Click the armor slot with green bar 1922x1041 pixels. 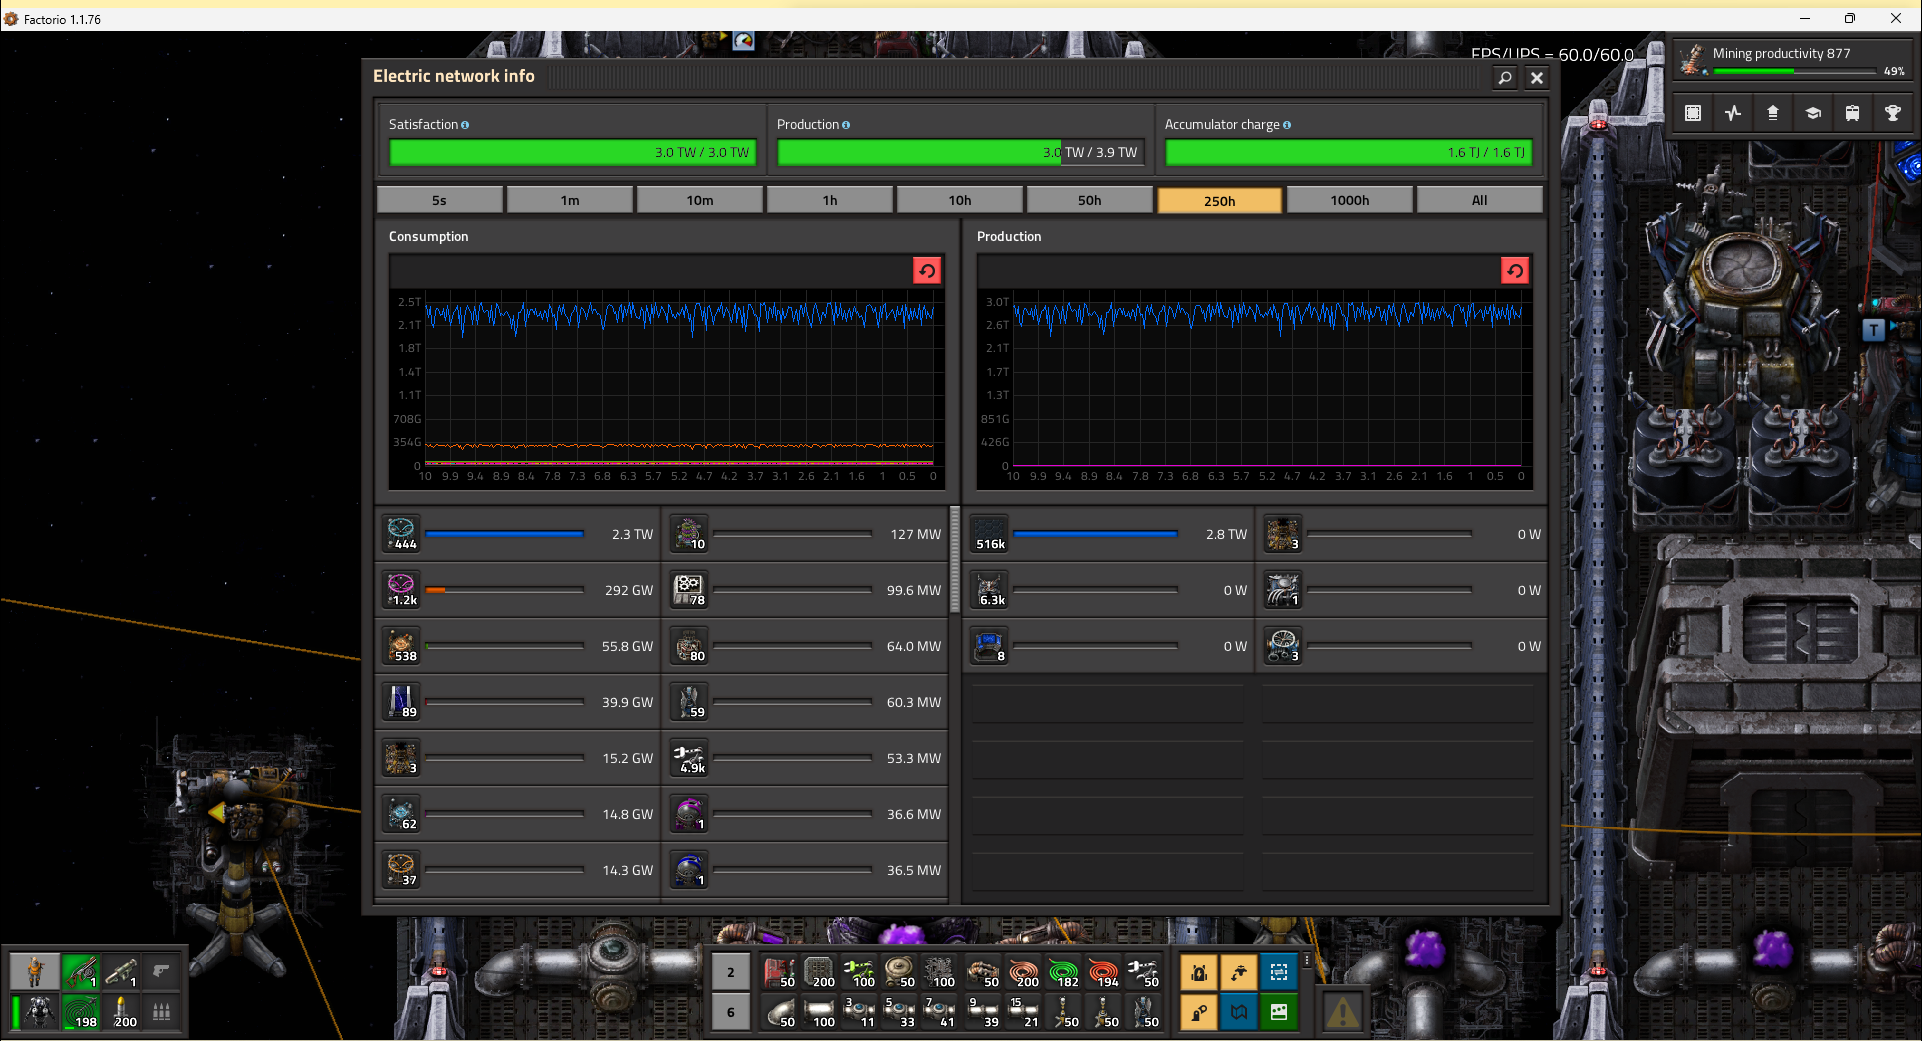click(35, 1011)
